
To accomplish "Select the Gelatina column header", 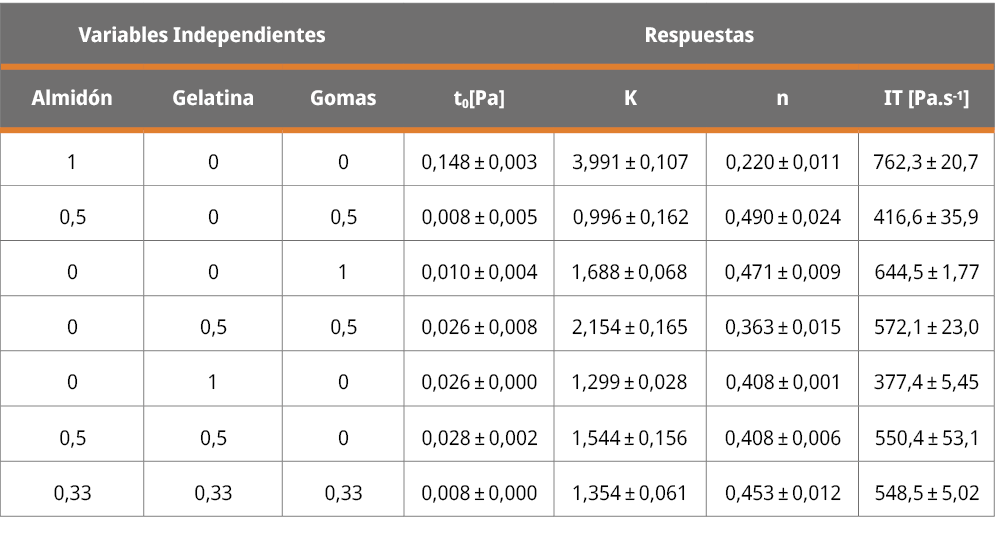I will (213, 98).
